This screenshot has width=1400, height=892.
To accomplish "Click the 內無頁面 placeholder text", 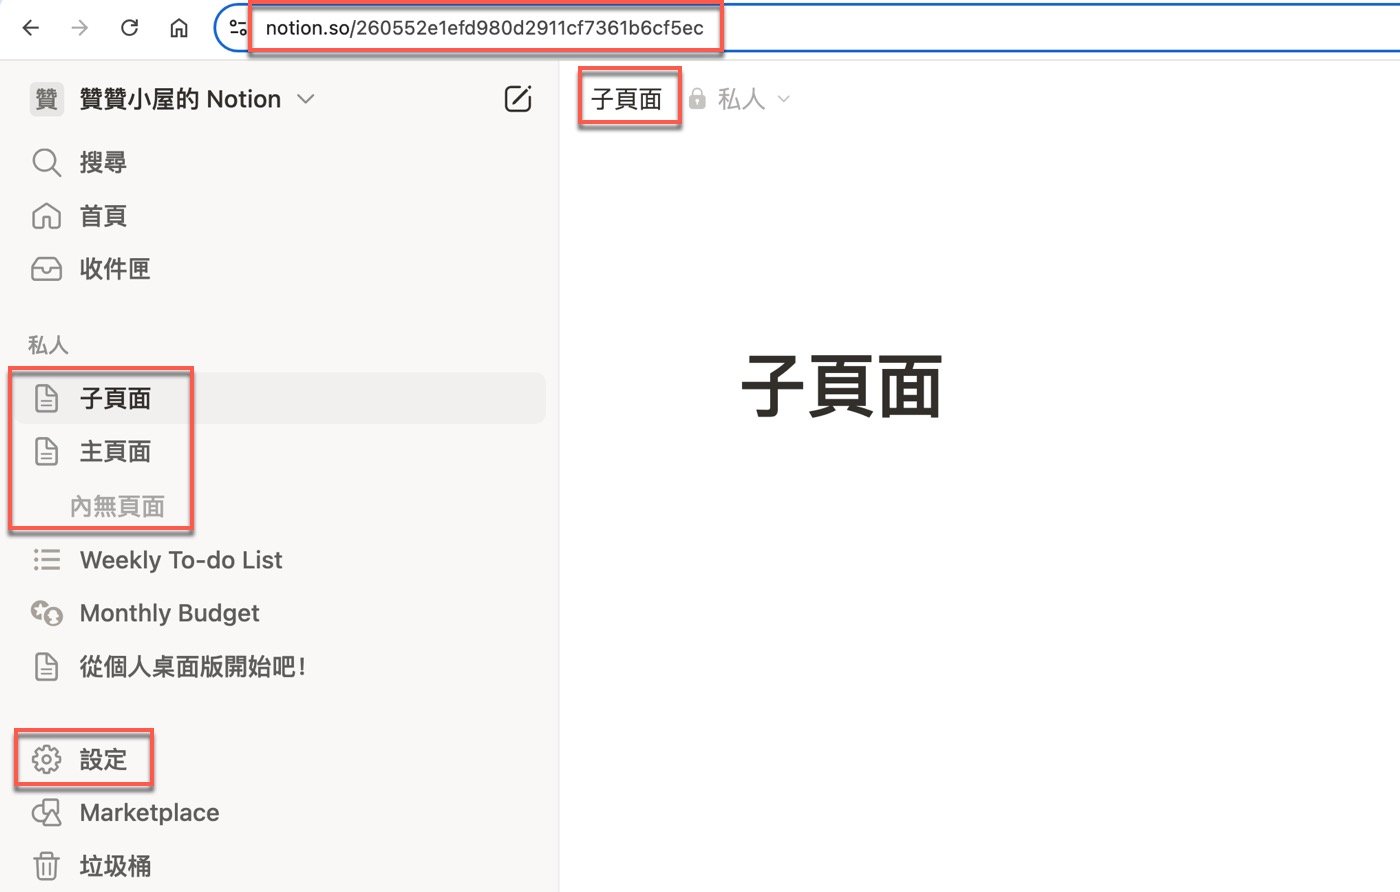I will pyautogui.click(x=118, y=507).
